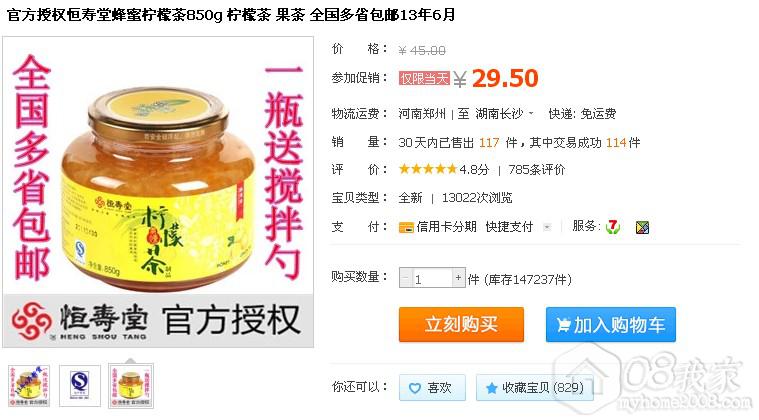This screenshot has height=420, width=759.
Task: Click the colorful square service badge icon
Action: [642, 227]
